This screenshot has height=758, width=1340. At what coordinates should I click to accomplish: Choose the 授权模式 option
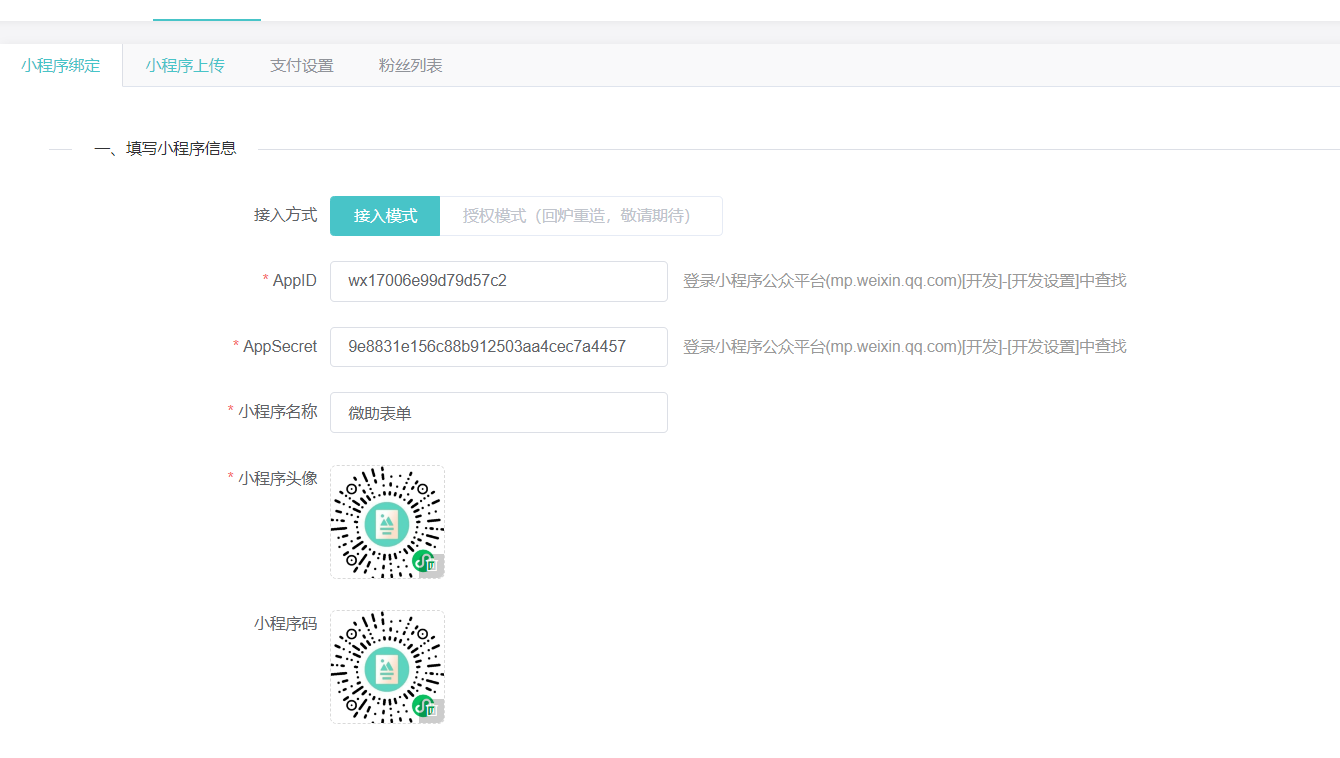click(x=580, y=216)
